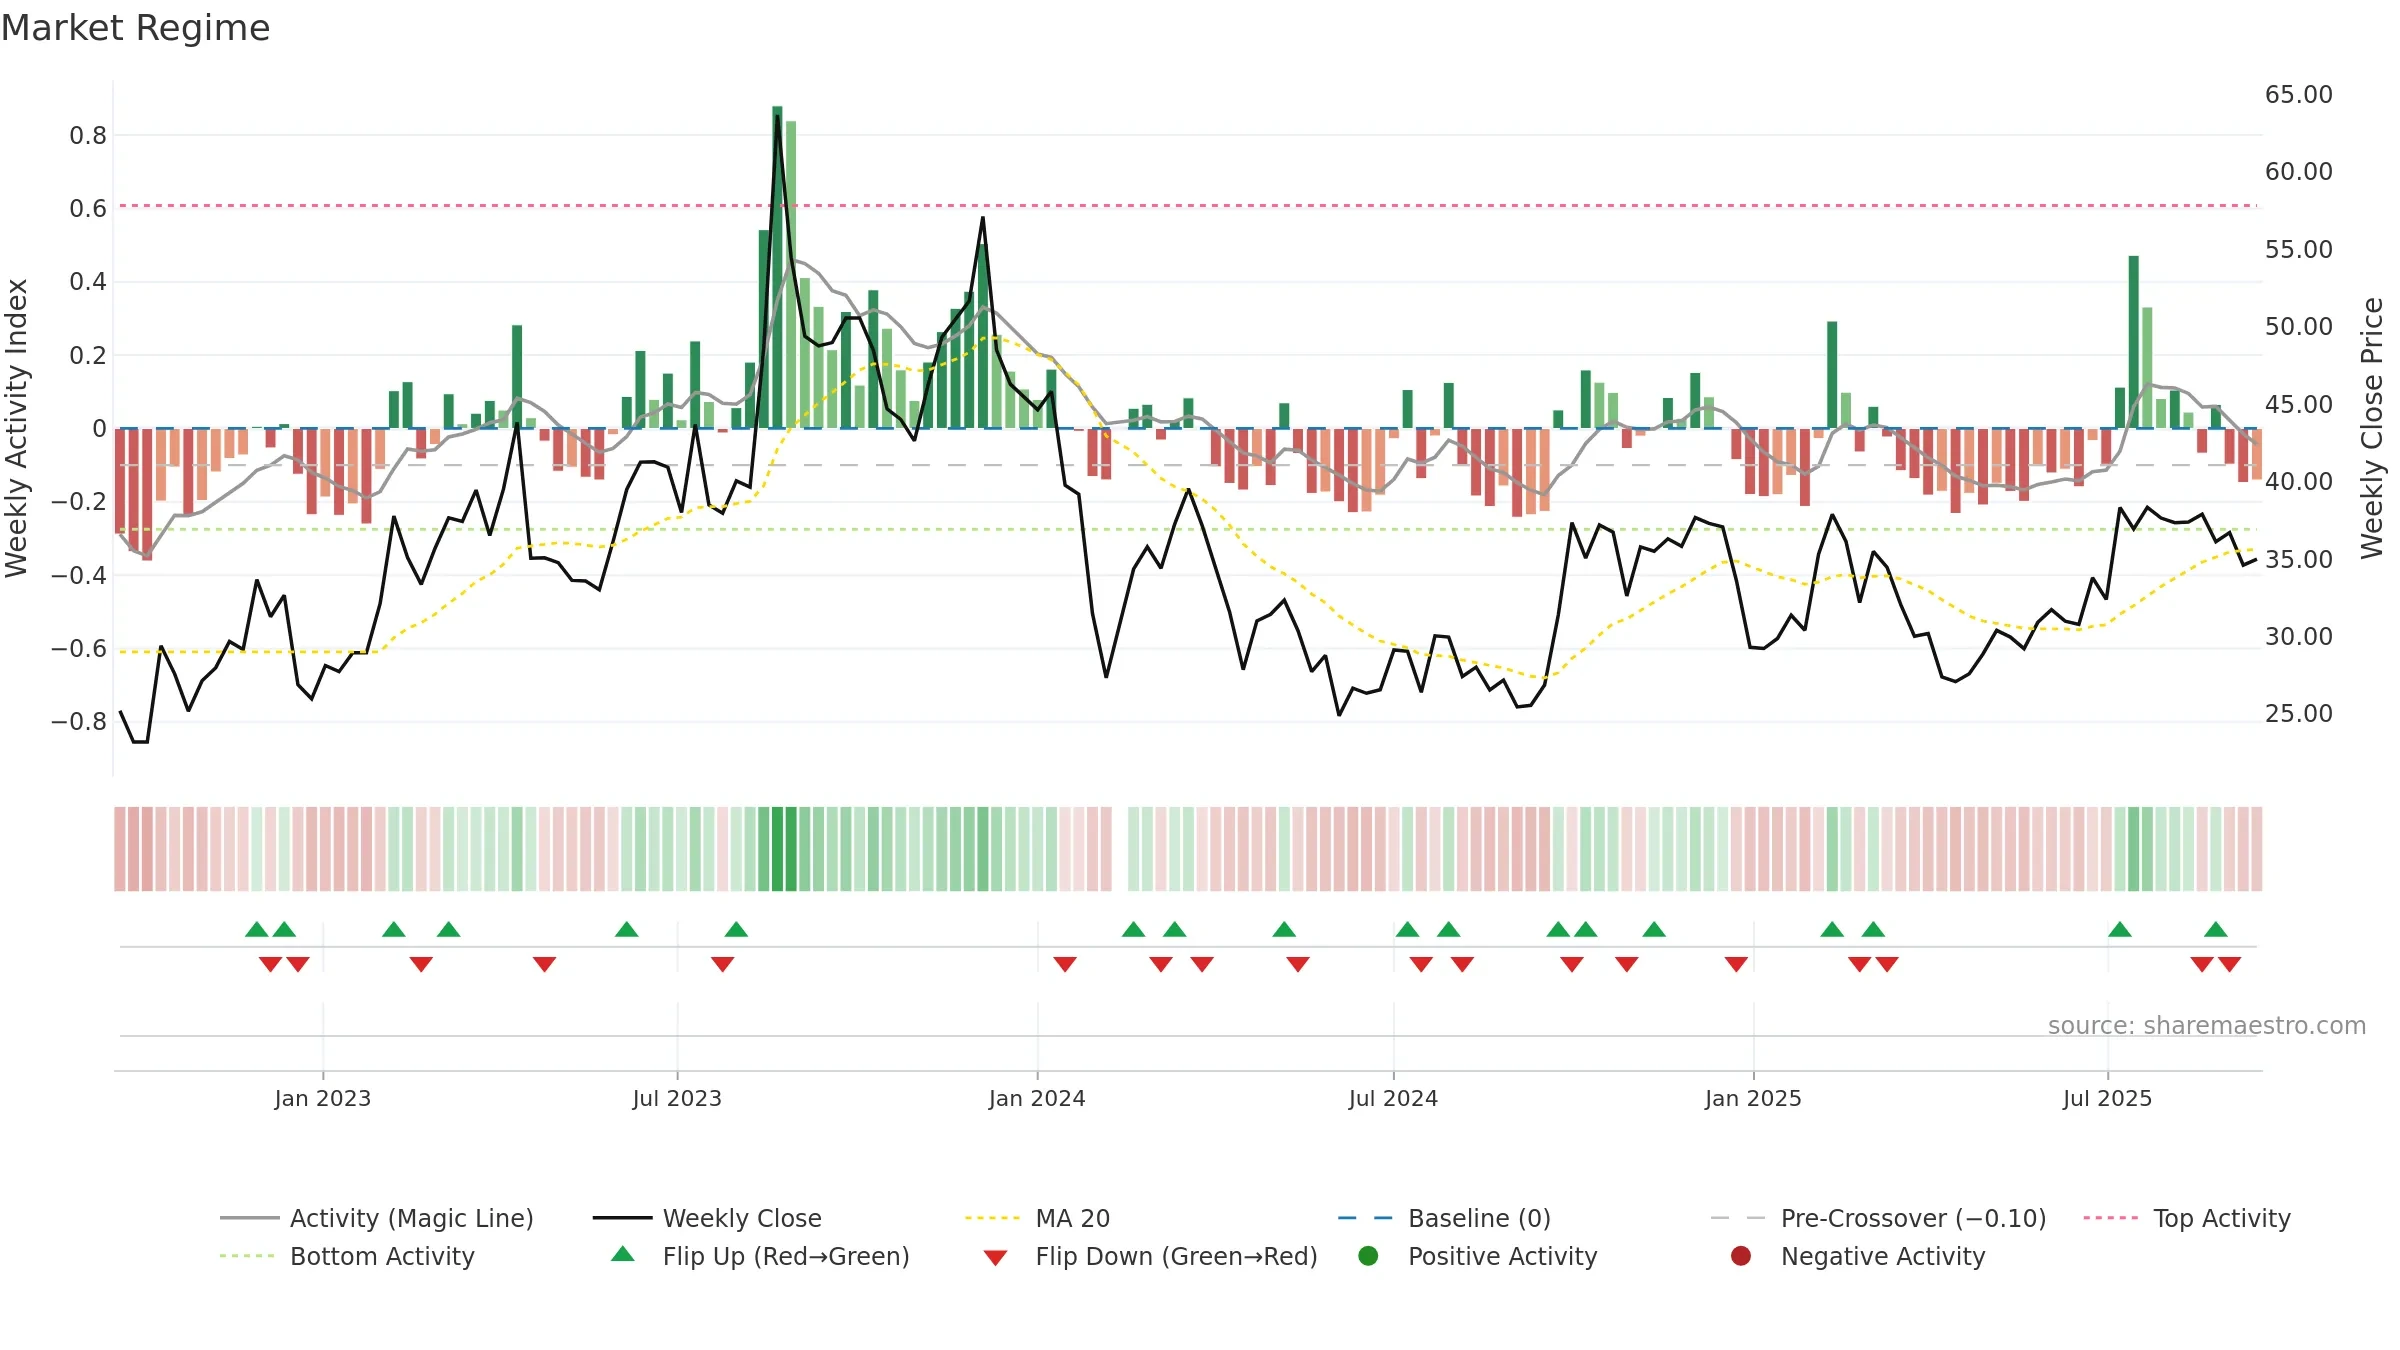
Task: Click the source: sharemaestro.com text
Action: (x=2207, y=1025)
